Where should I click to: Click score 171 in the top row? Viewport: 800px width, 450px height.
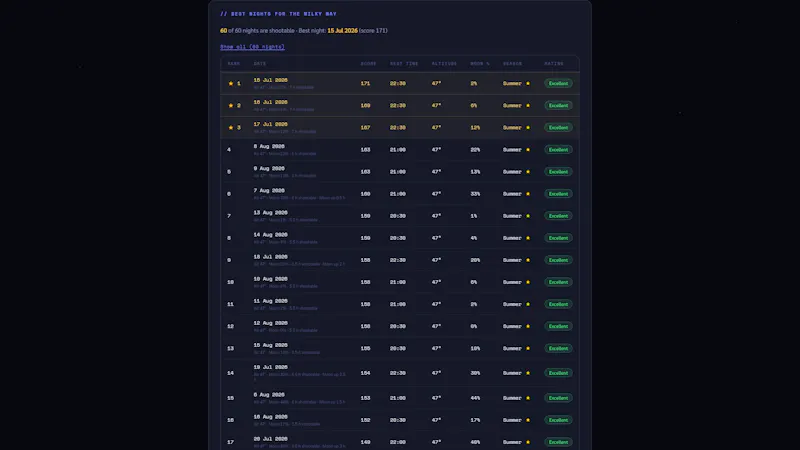click(x=365, y=83)
